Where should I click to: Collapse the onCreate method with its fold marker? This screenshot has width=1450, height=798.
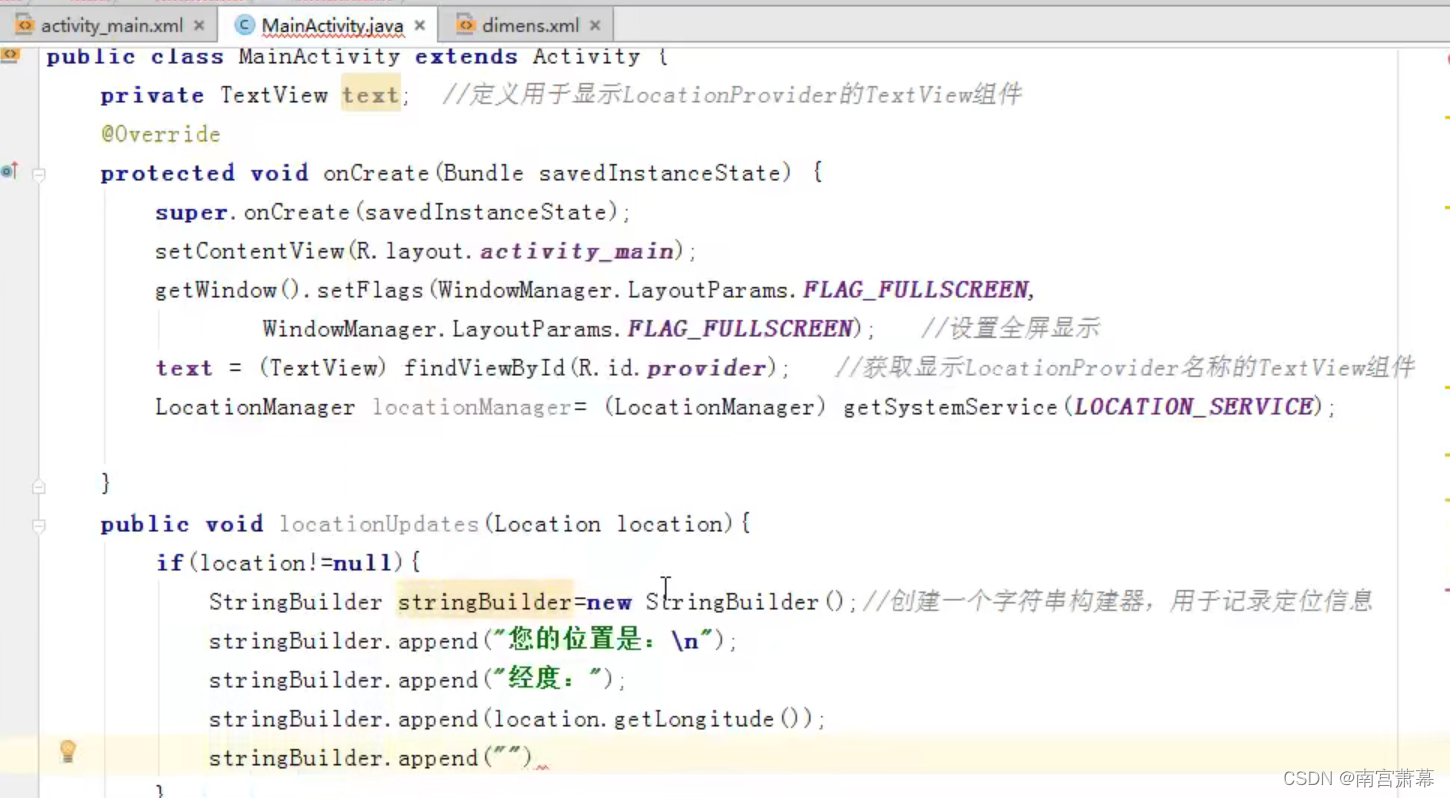point(39,174)
